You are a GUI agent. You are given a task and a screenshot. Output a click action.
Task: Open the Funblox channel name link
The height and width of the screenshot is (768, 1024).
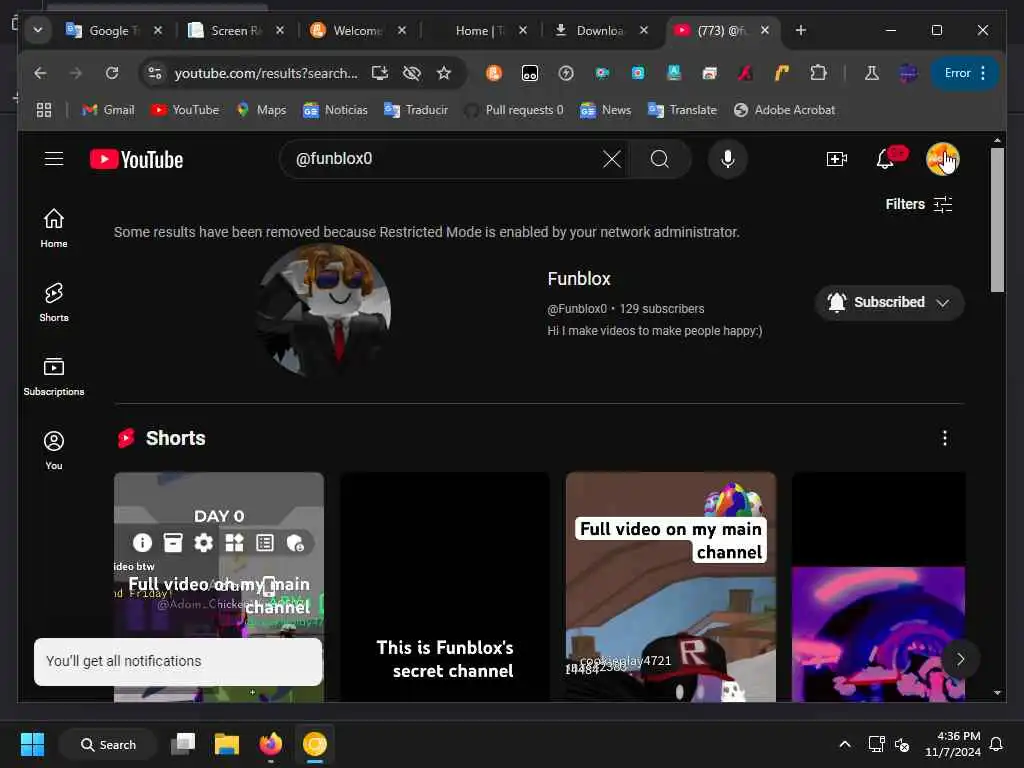point(579,279)
